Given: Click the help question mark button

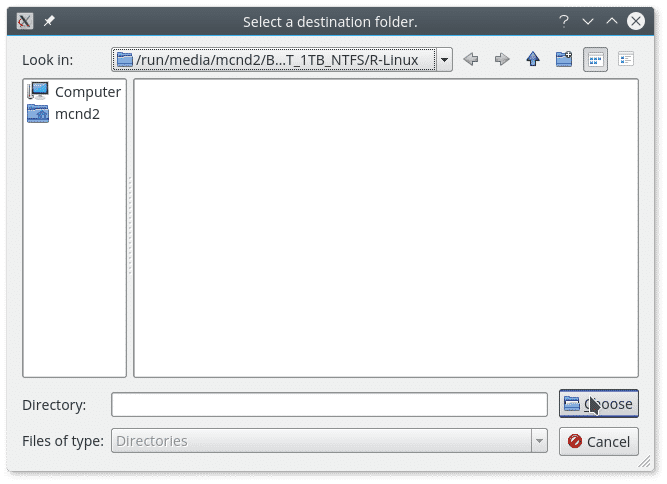Looking at the screenshot, I should (x=564, y=21).
